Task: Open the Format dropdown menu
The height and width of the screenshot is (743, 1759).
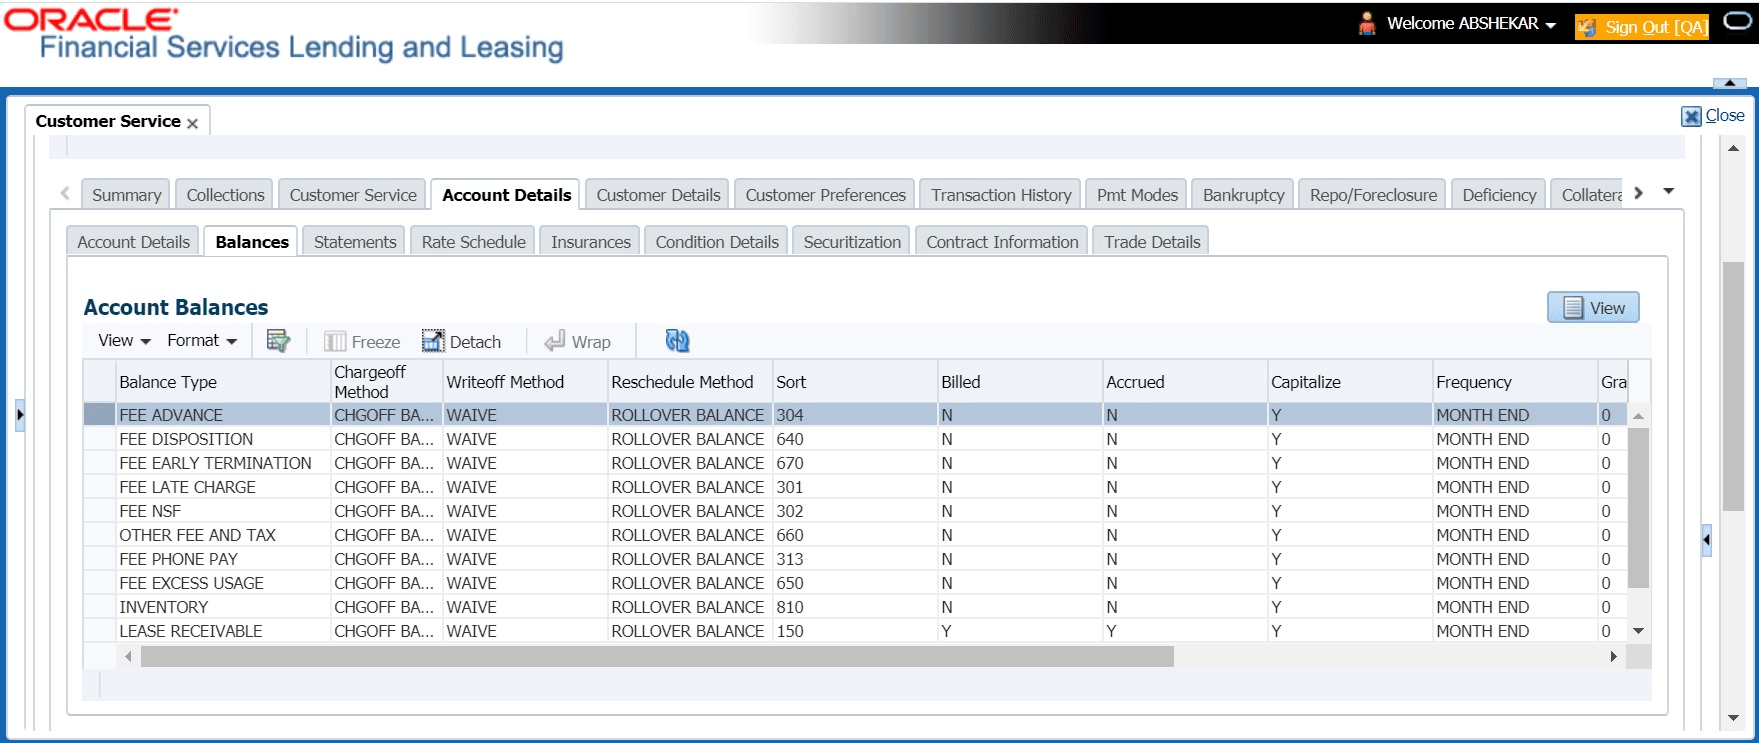Action: (x=202, y=341)
